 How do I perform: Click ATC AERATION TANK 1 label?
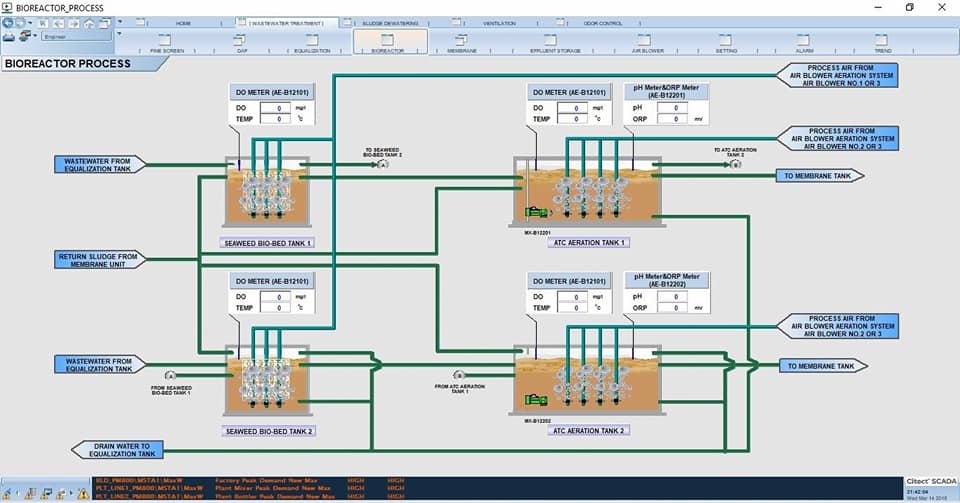pyautogui.click(x=589, y=242)
